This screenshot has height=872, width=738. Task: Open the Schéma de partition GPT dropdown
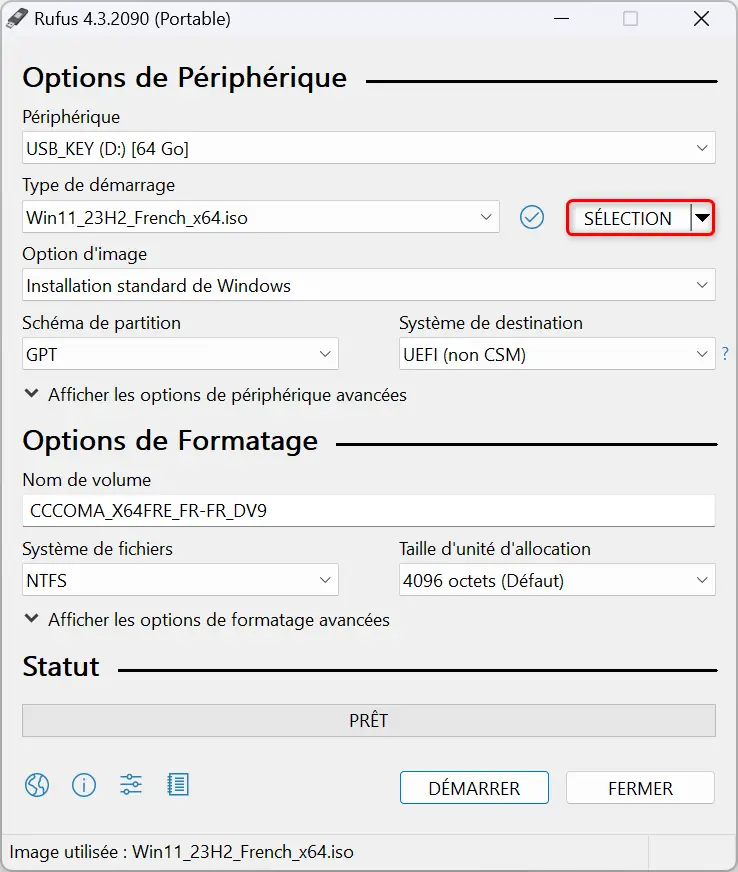[180, 354]
